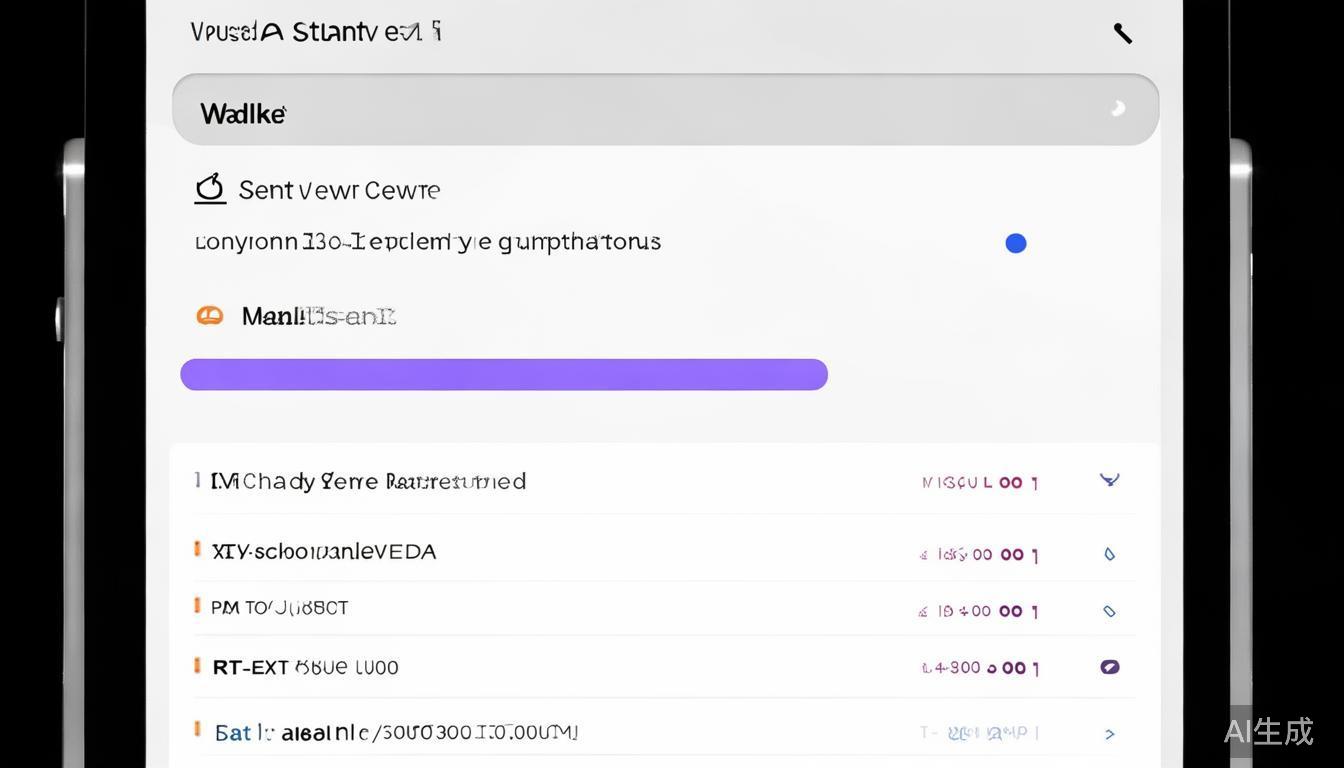
Task: Click the icon beside Sent Vewr Cewre
Action: 210,189
